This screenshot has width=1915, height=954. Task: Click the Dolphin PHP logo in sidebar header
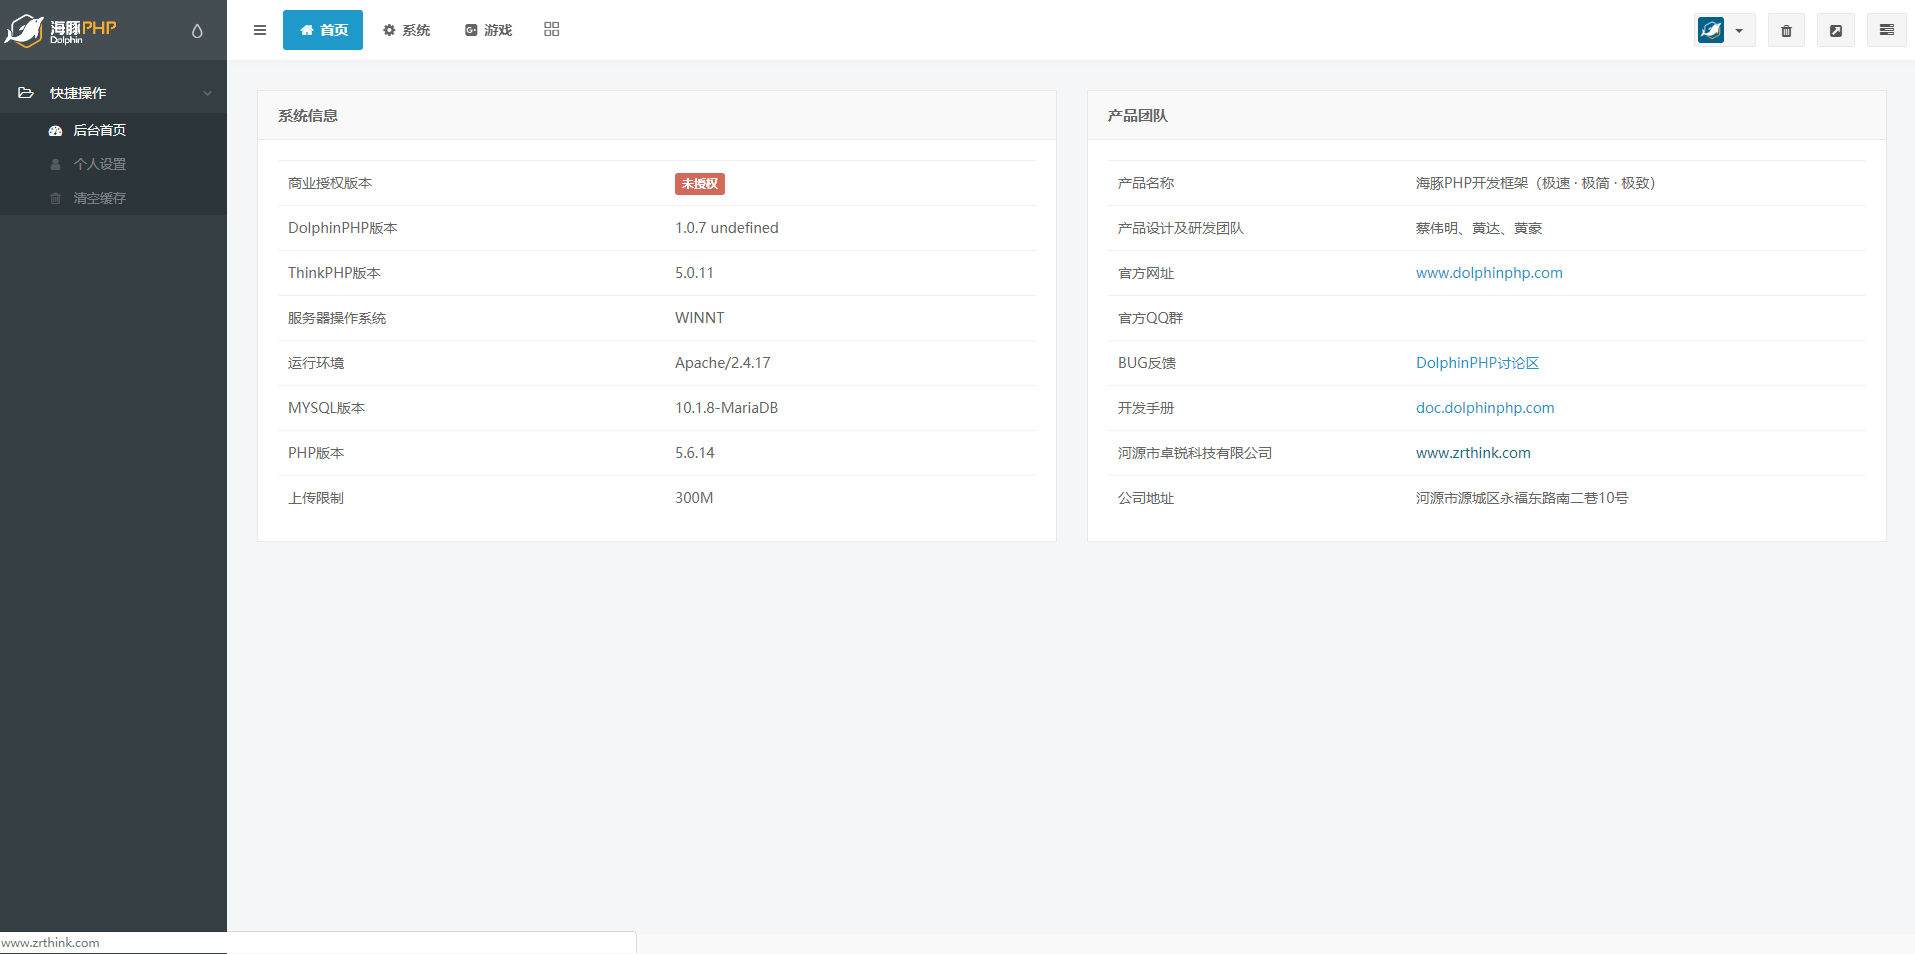coord(62,30)
